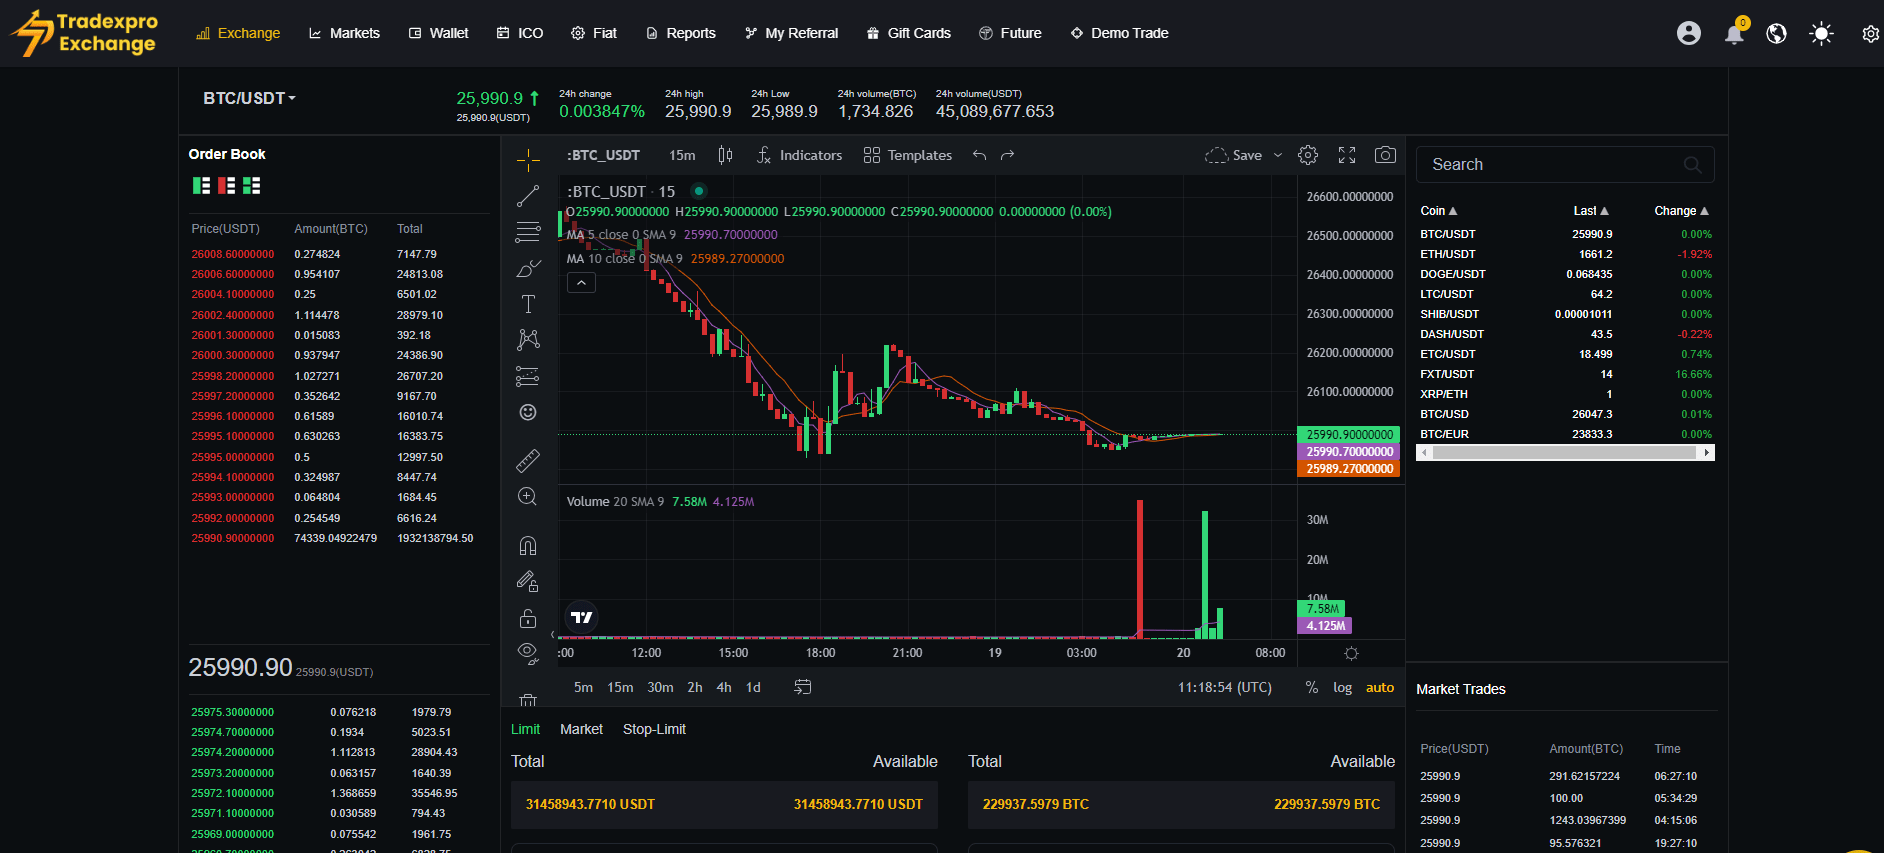Undo the last chart action

click(980, 155)
